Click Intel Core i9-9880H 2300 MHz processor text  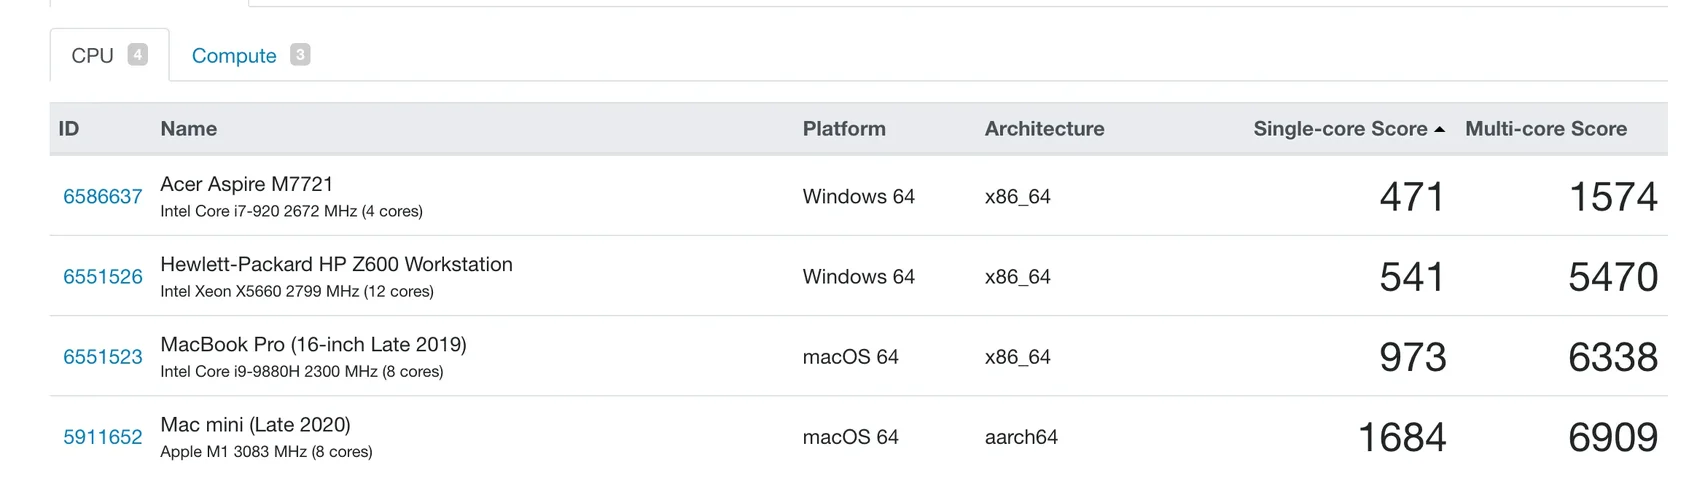click(302, 371)
